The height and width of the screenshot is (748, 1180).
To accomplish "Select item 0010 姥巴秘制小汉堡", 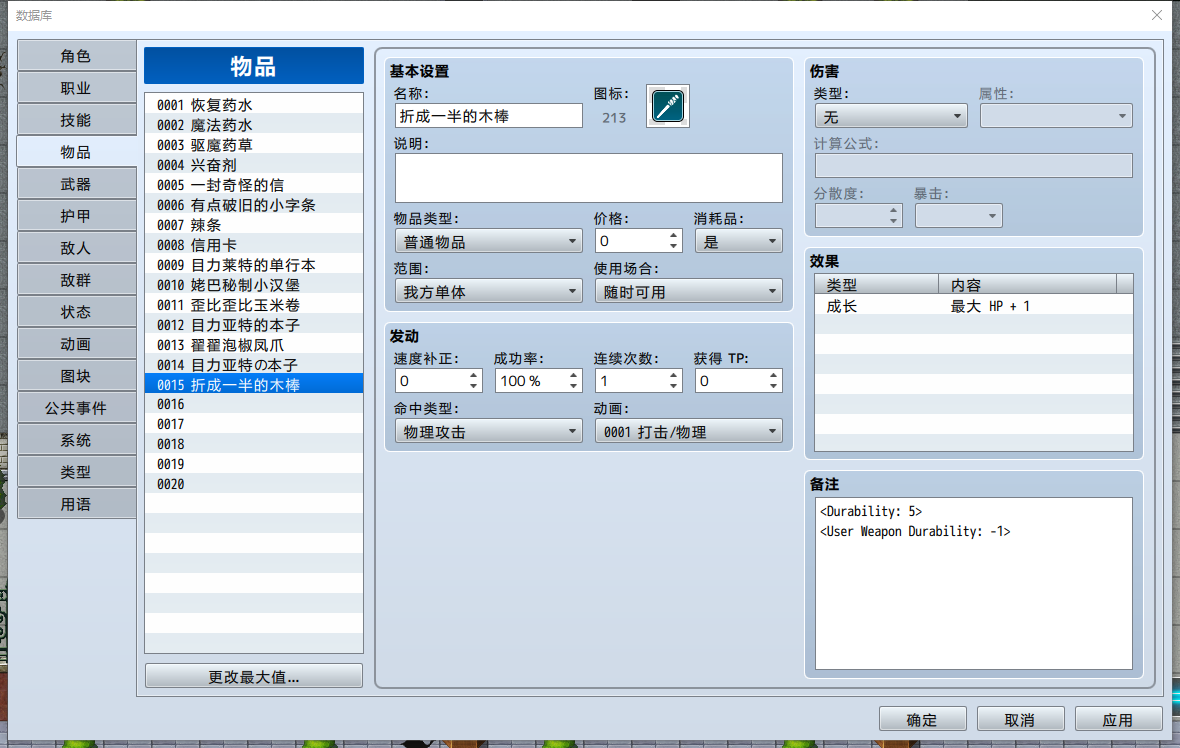I will pos(254,284).
